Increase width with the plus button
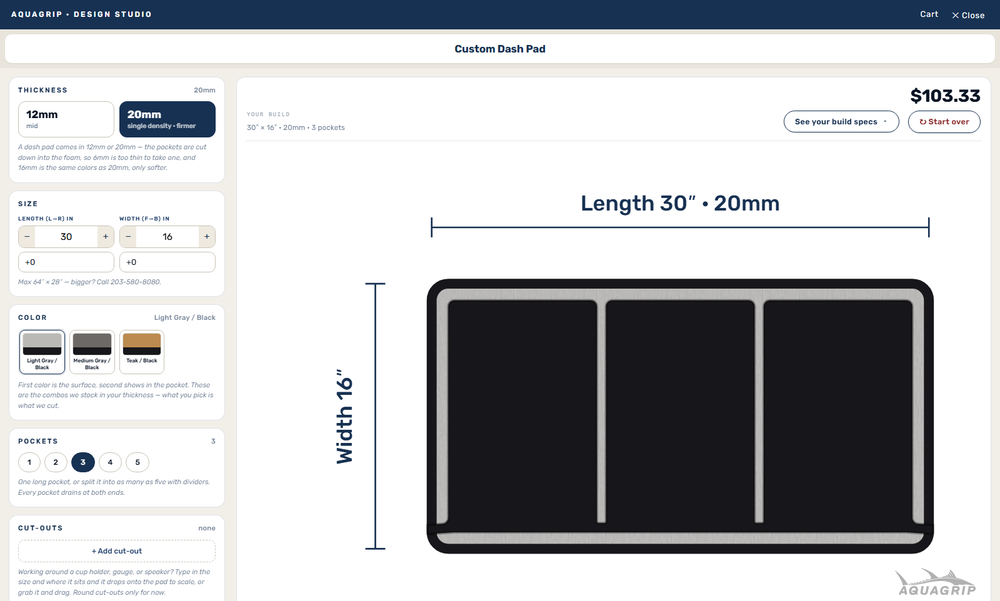Image resolution: width=1000 pixels, height=601 pixels. 207,237
